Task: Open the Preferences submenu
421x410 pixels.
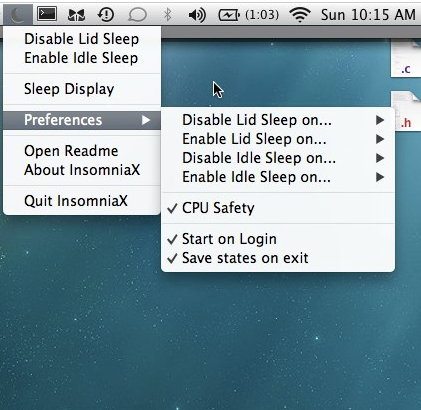Action: (x=82, y=120)
